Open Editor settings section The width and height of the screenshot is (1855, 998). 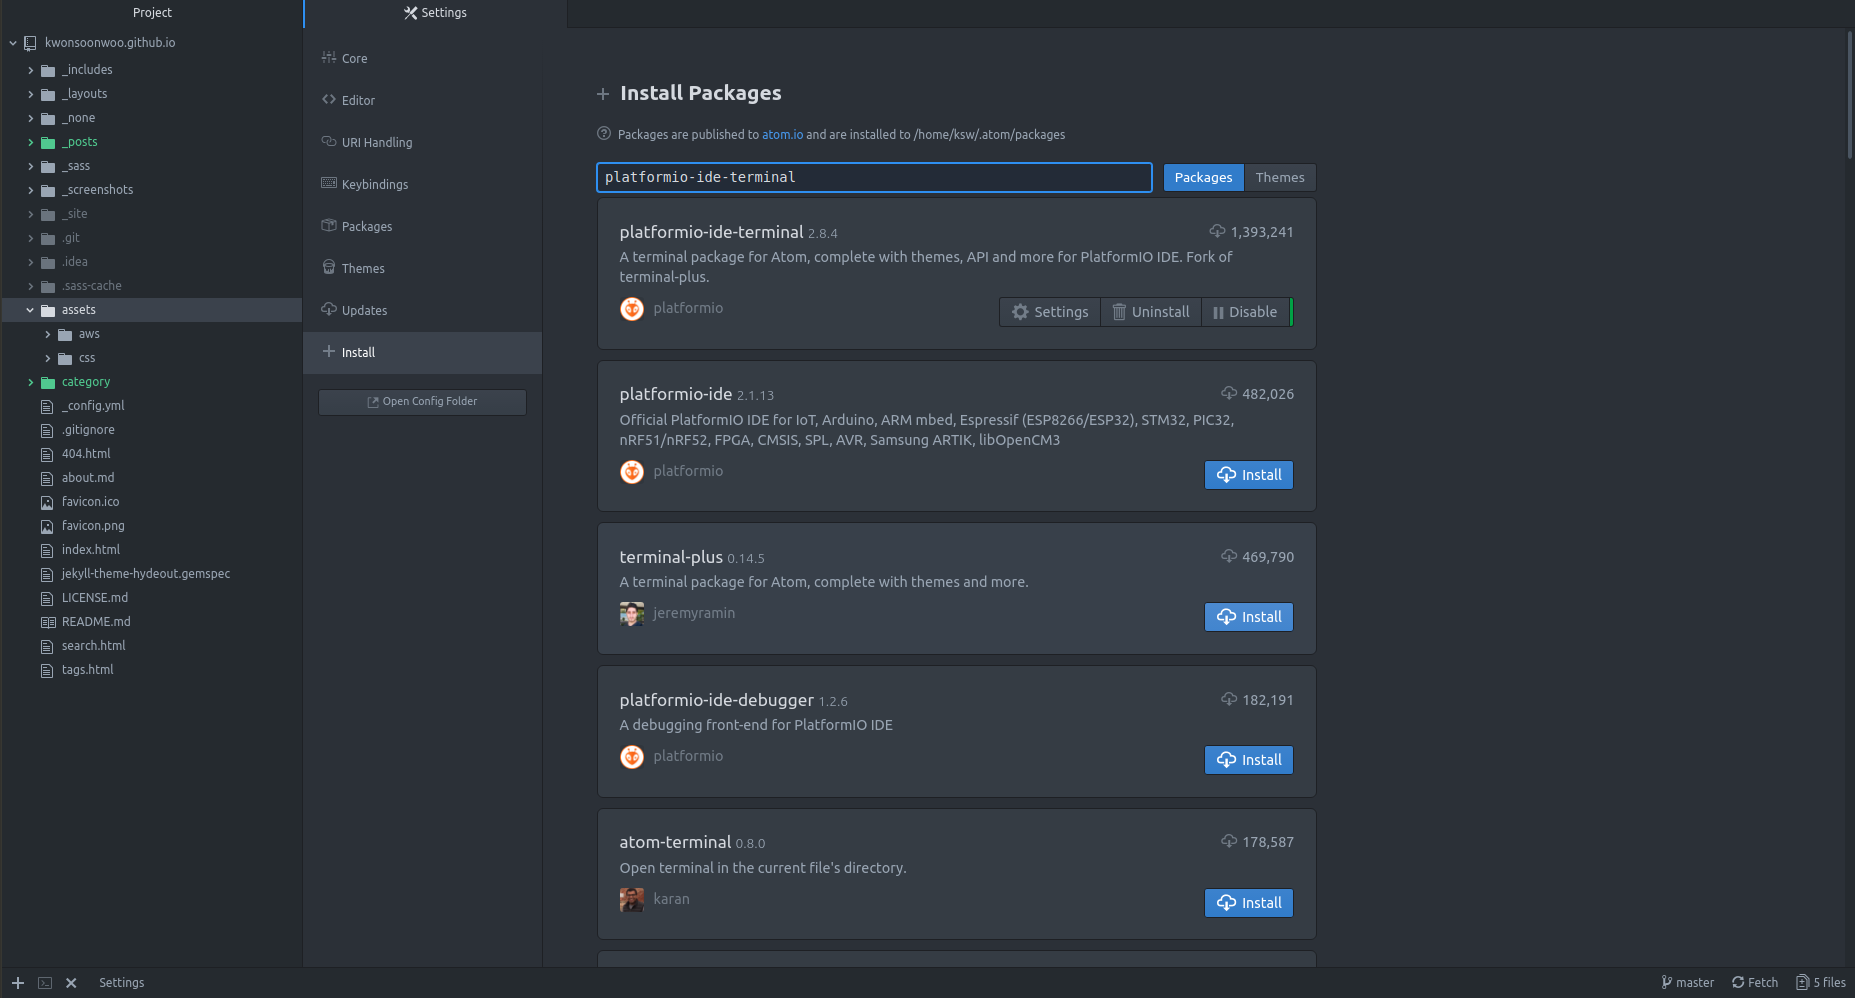tap(423, 101)
